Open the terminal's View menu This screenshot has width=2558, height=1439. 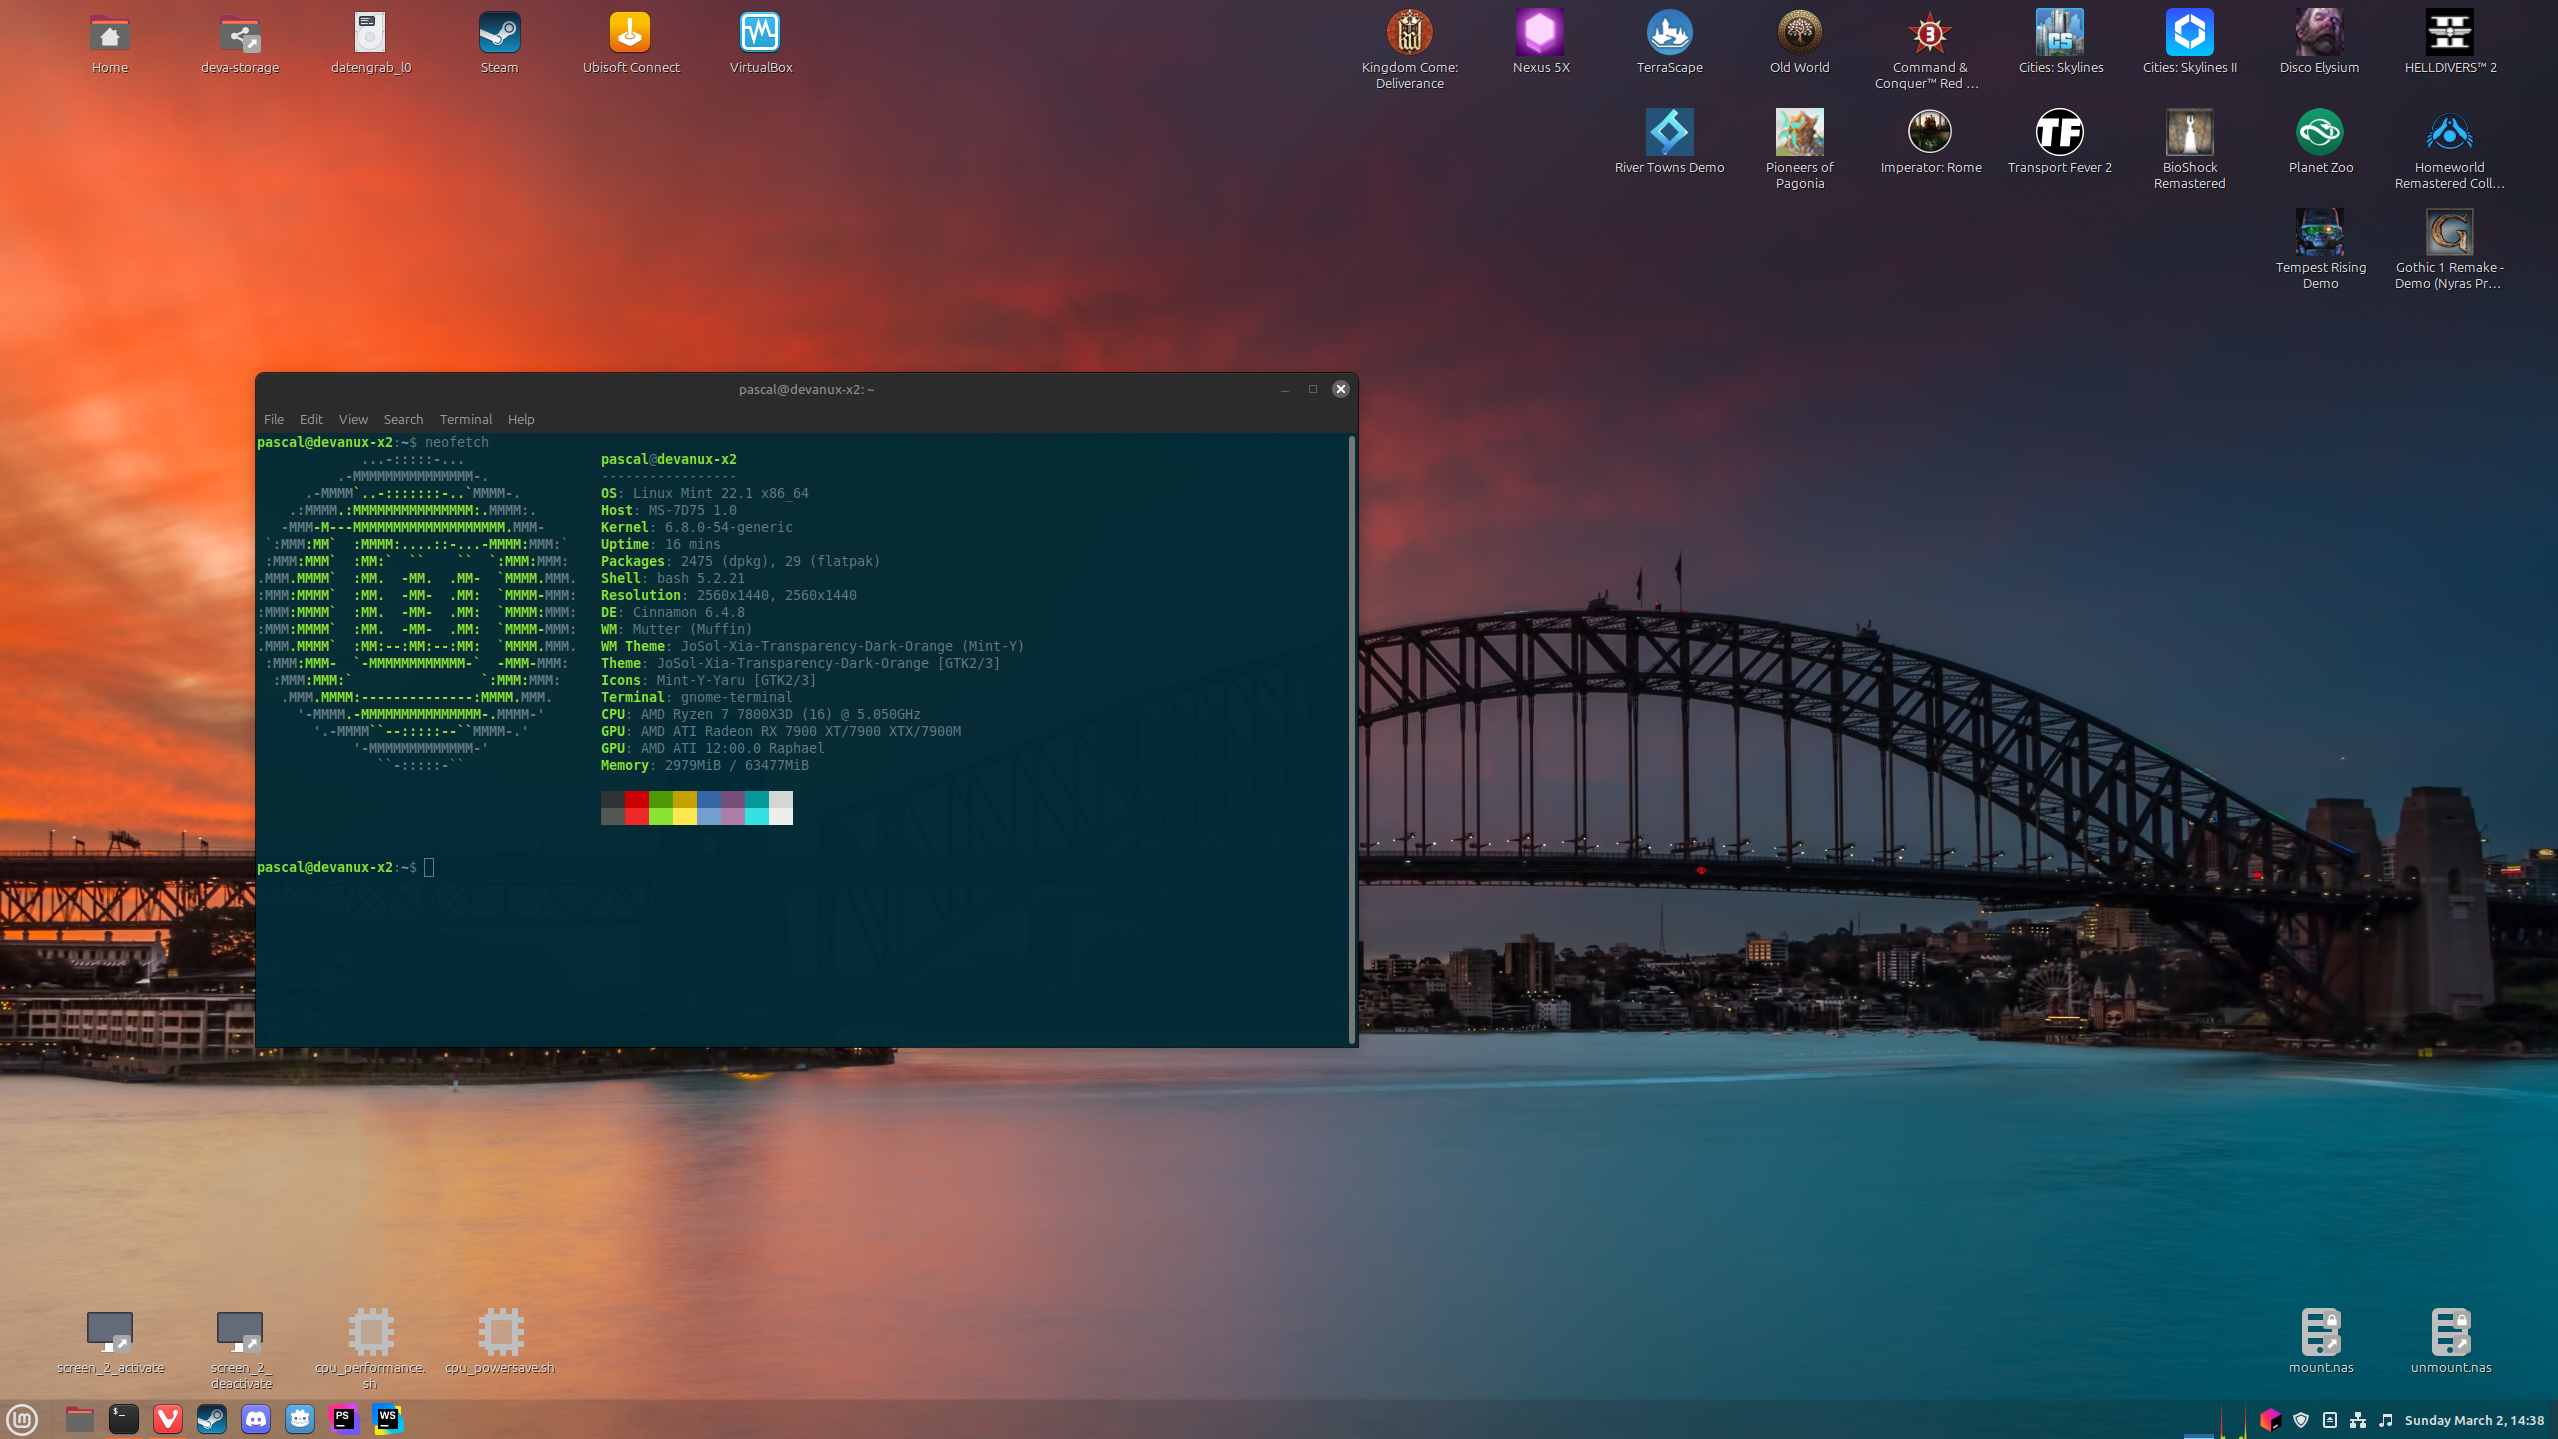pos(352,419)
